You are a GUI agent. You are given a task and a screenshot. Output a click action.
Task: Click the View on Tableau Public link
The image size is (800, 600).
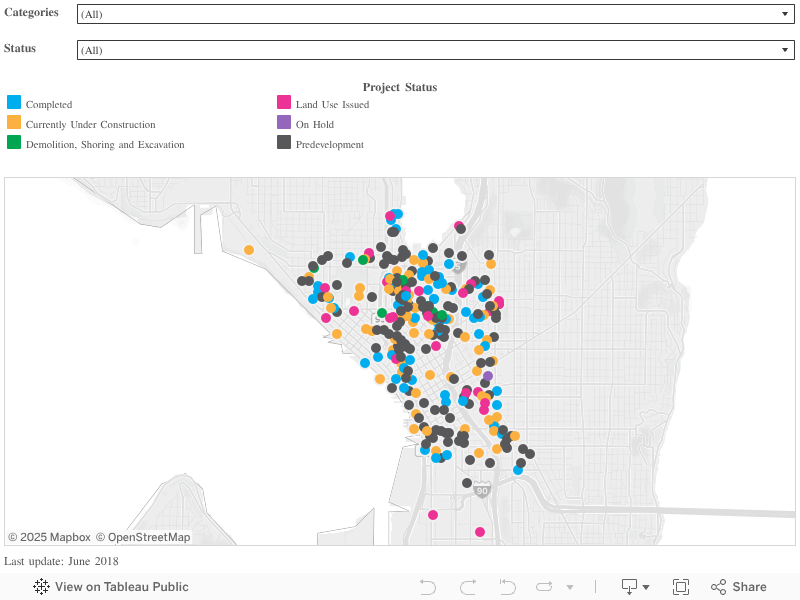122,587
